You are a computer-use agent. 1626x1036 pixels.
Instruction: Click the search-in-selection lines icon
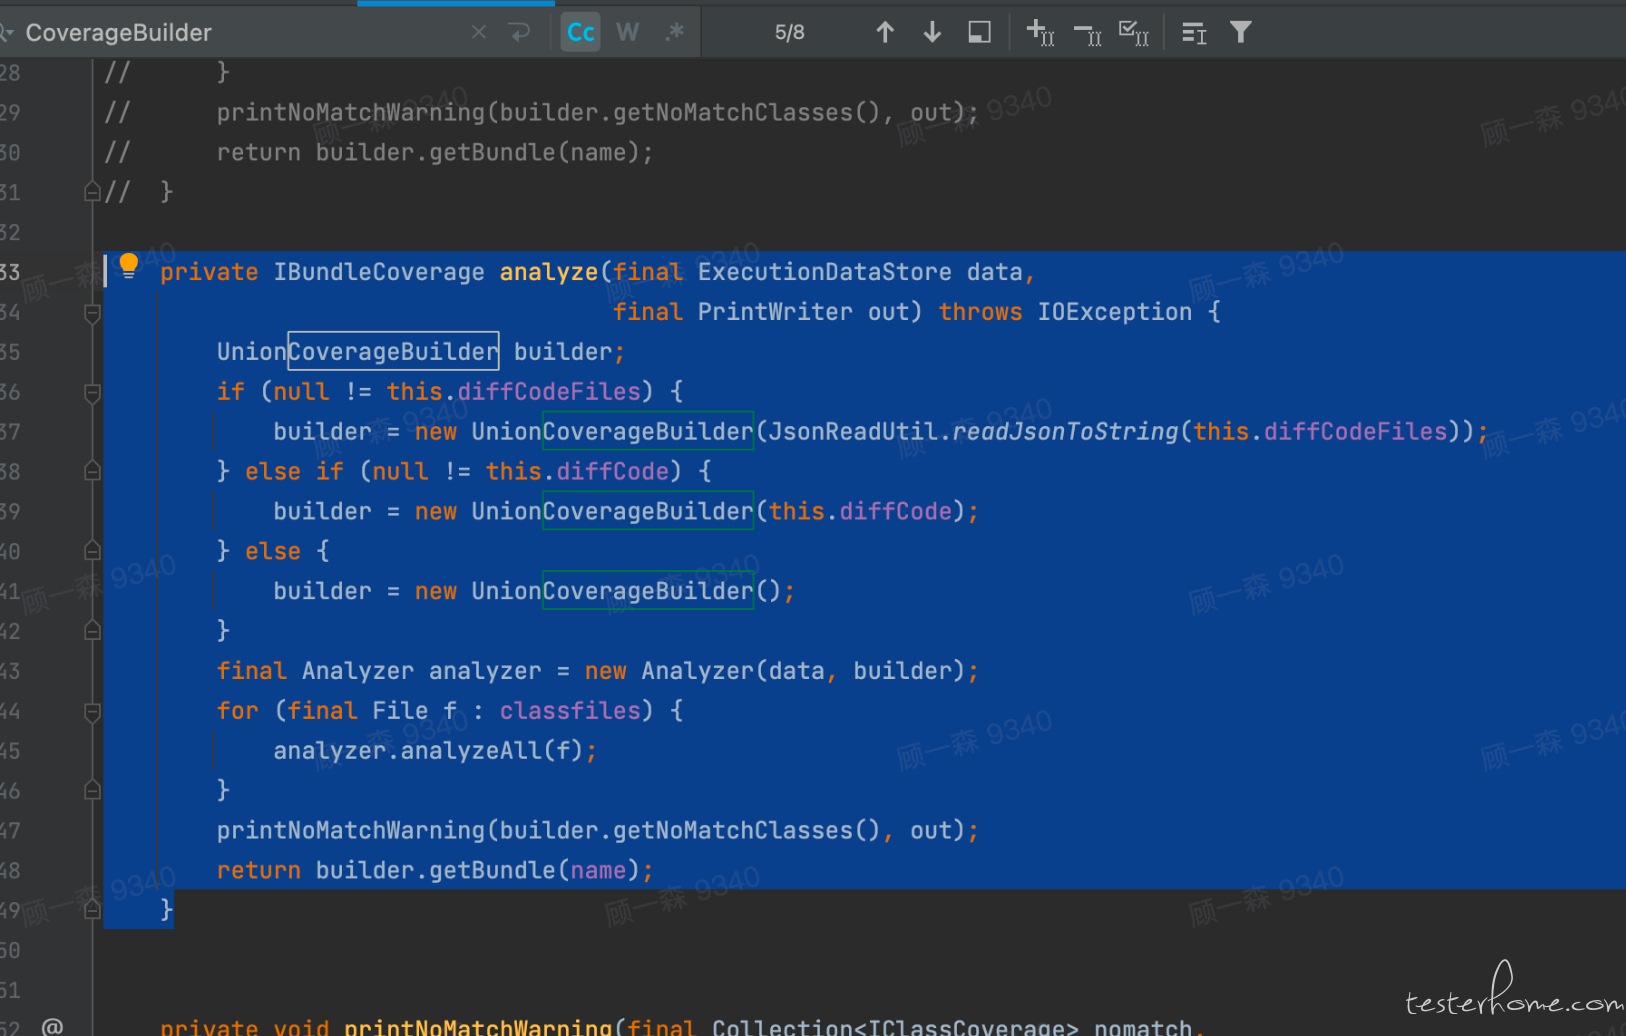tap(1194, 33)
